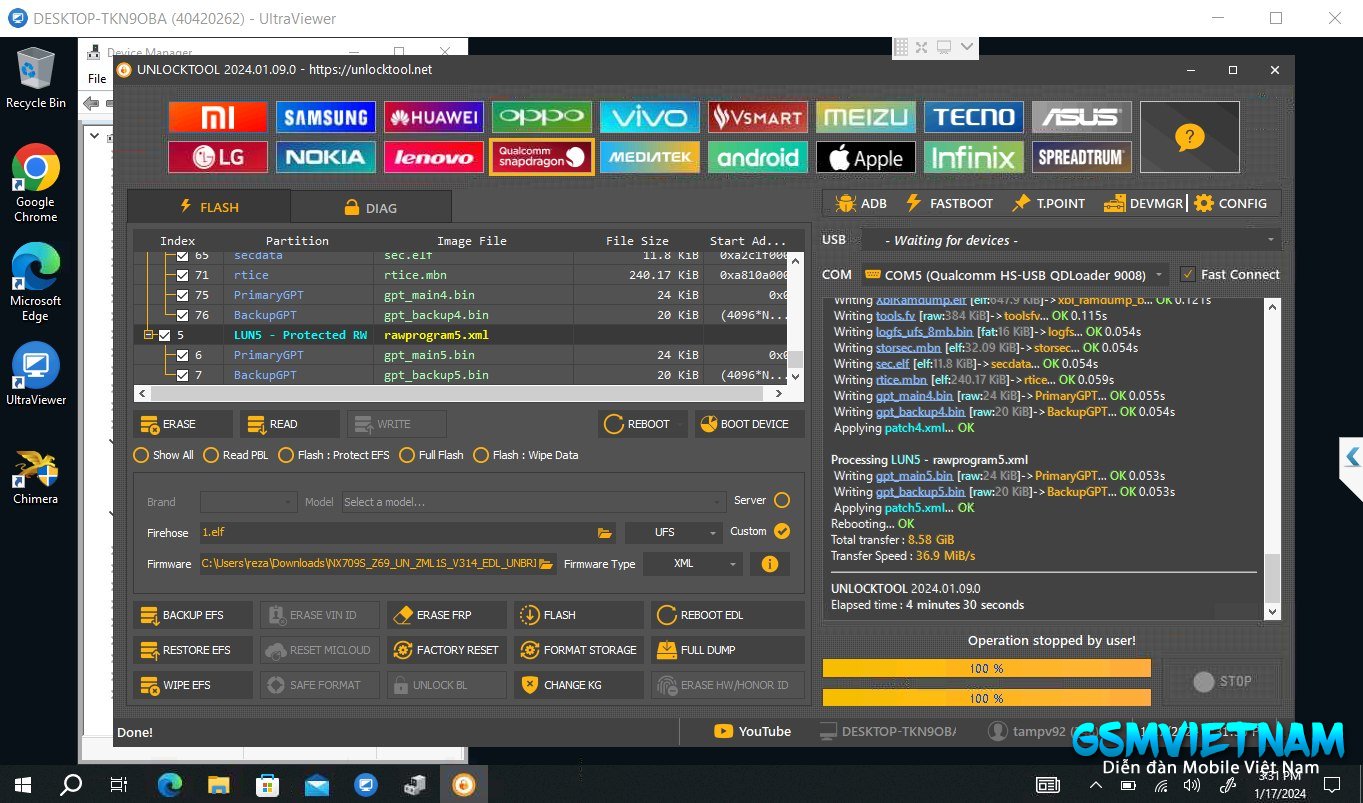Click the upper 100 % progress bar
This screenshot has height=803, width=1363.
tap(986, 668)
